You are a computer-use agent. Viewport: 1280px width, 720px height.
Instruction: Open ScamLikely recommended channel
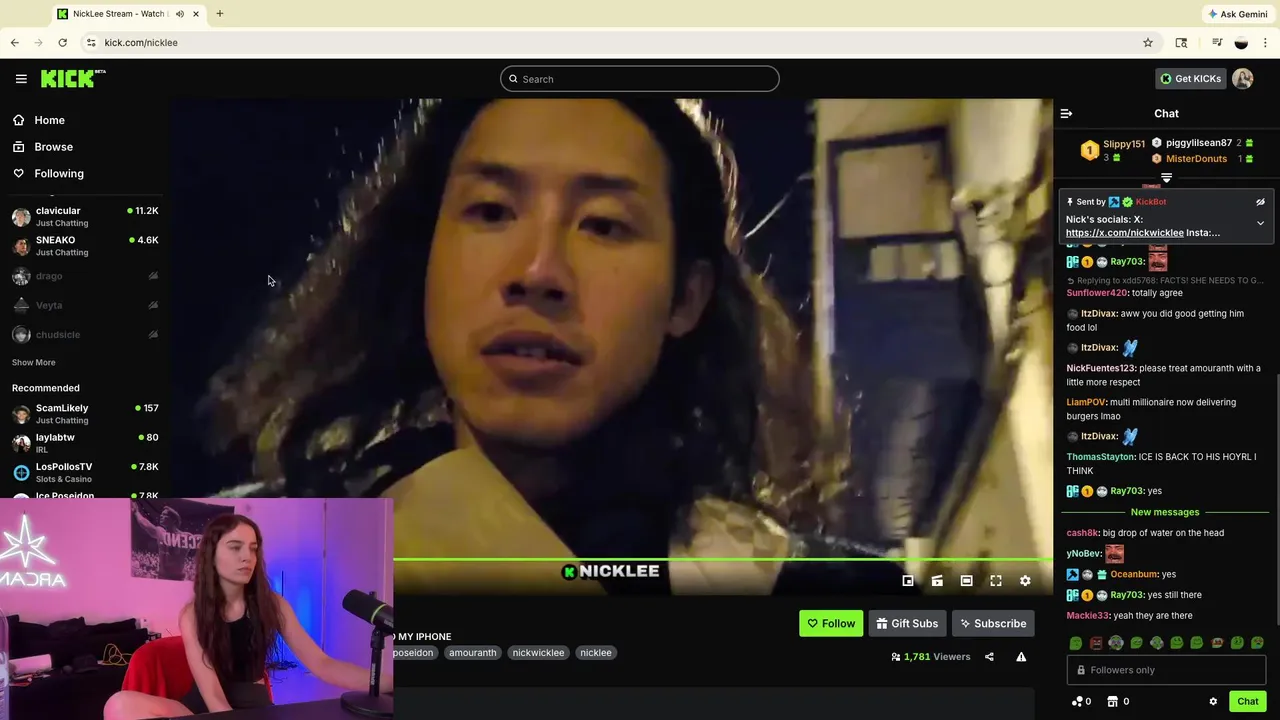pos(85,414)
